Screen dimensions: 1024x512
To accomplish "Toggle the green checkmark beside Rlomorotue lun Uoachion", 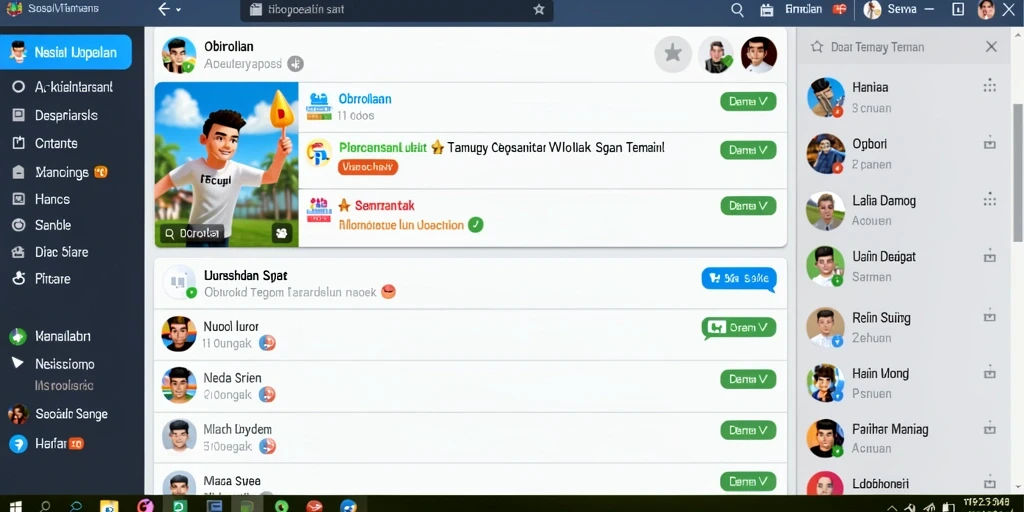I will [x=476, y=225].
